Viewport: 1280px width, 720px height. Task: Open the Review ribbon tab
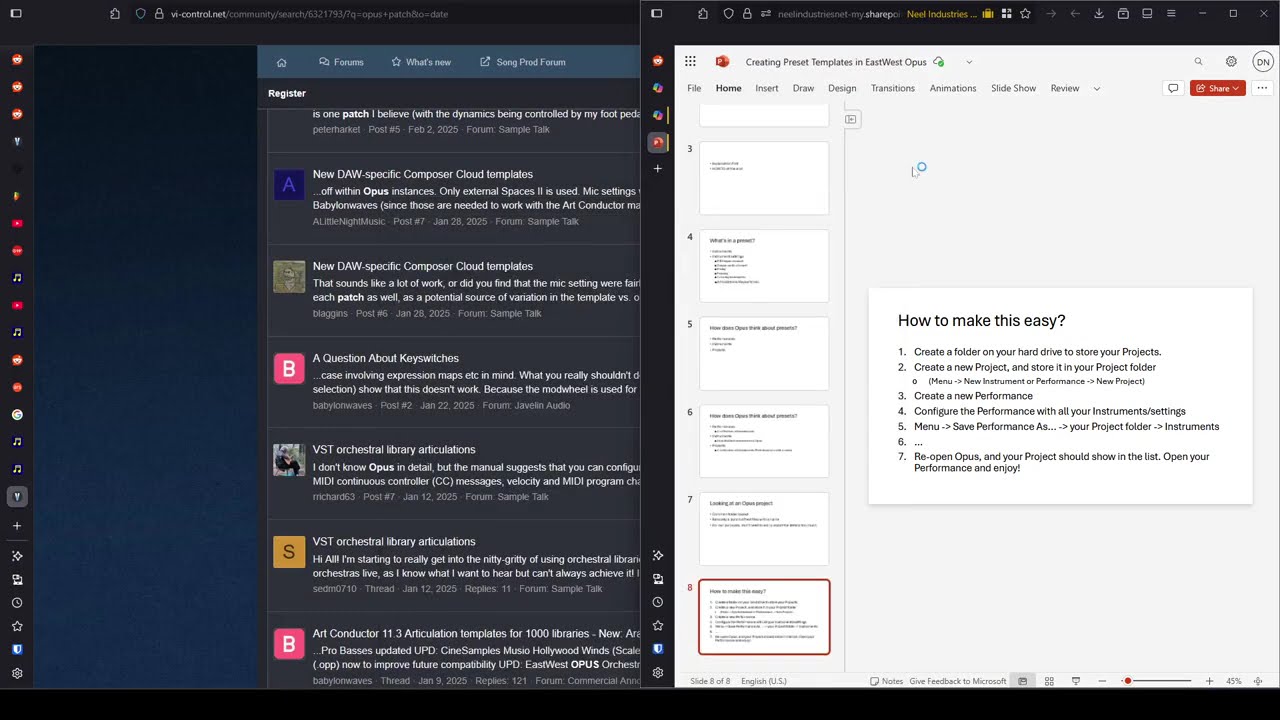[1065, 88]
